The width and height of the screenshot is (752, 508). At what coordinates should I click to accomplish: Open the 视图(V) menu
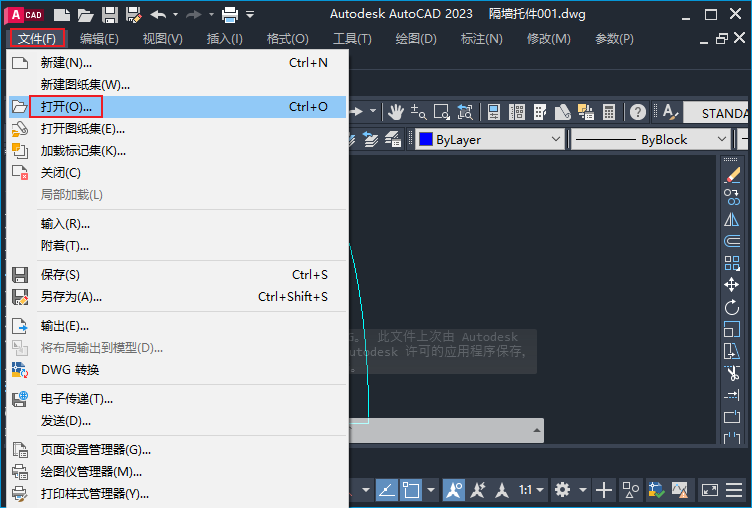pos(163,38)
